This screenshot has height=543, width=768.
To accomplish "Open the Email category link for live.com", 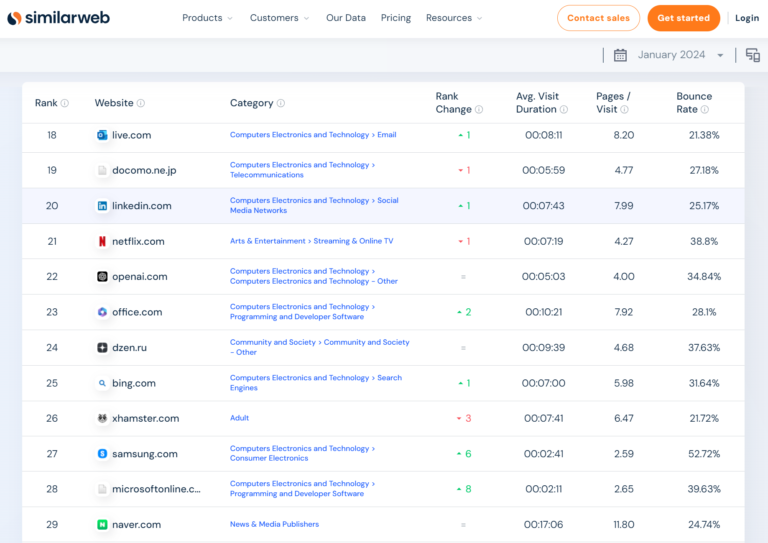I will [x=386, y=135].
